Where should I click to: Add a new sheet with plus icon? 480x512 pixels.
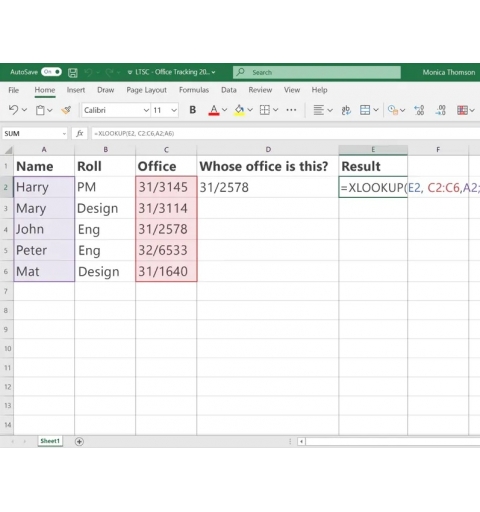pos(79,442)
